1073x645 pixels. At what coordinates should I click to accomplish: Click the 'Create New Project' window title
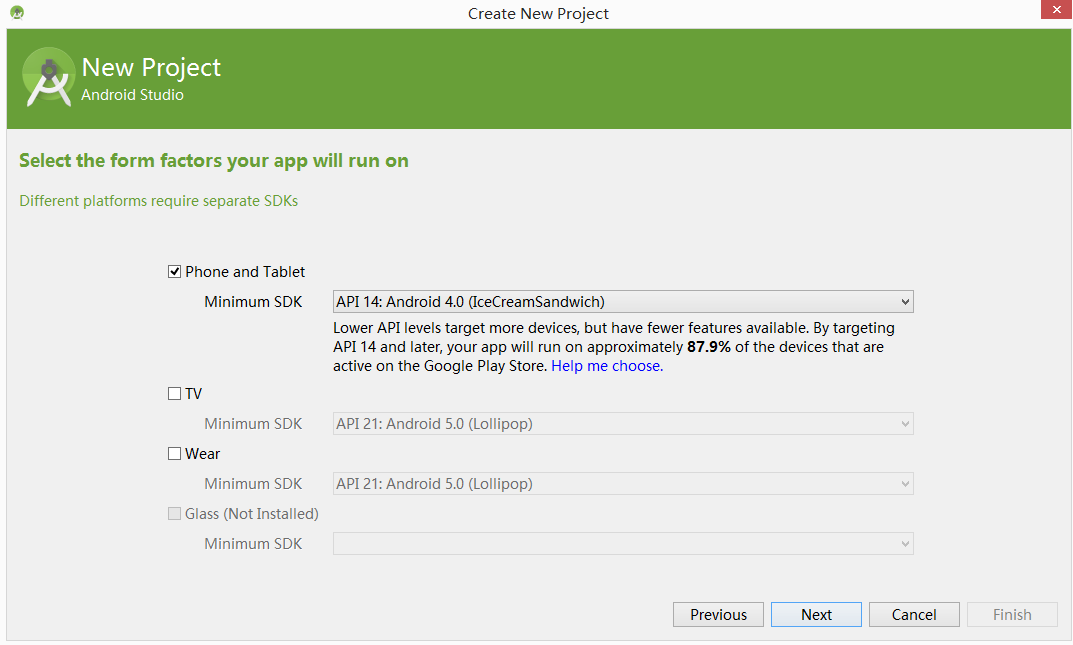[538, 13]
